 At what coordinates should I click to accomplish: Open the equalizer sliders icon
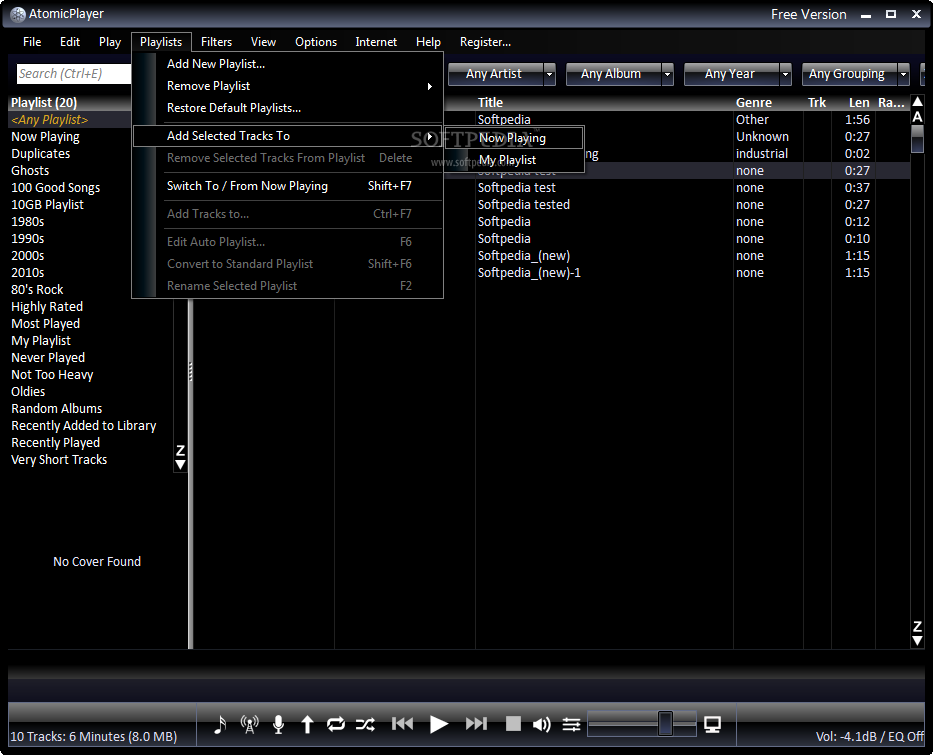[571, 724]
